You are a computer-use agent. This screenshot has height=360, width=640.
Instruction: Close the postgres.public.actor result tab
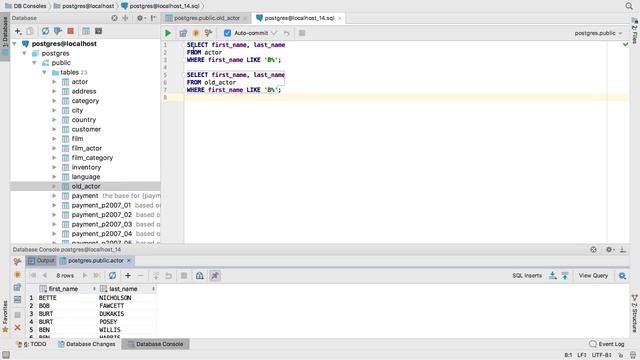tap(129, 260)
